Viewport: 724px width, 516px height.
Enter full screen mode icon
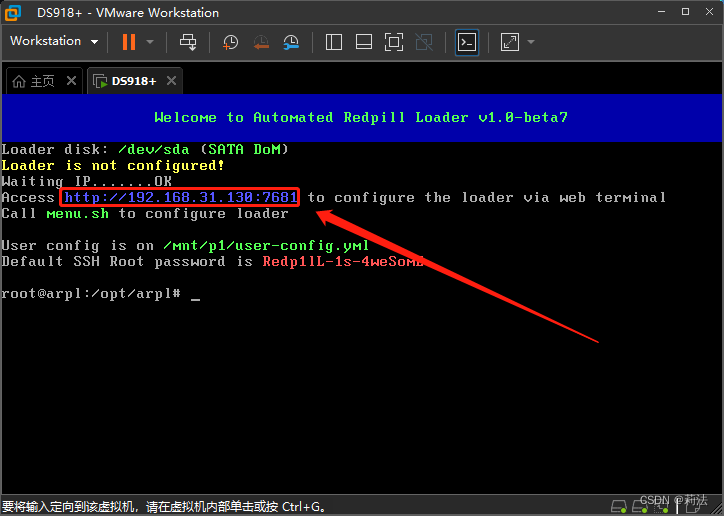(394, 42)
